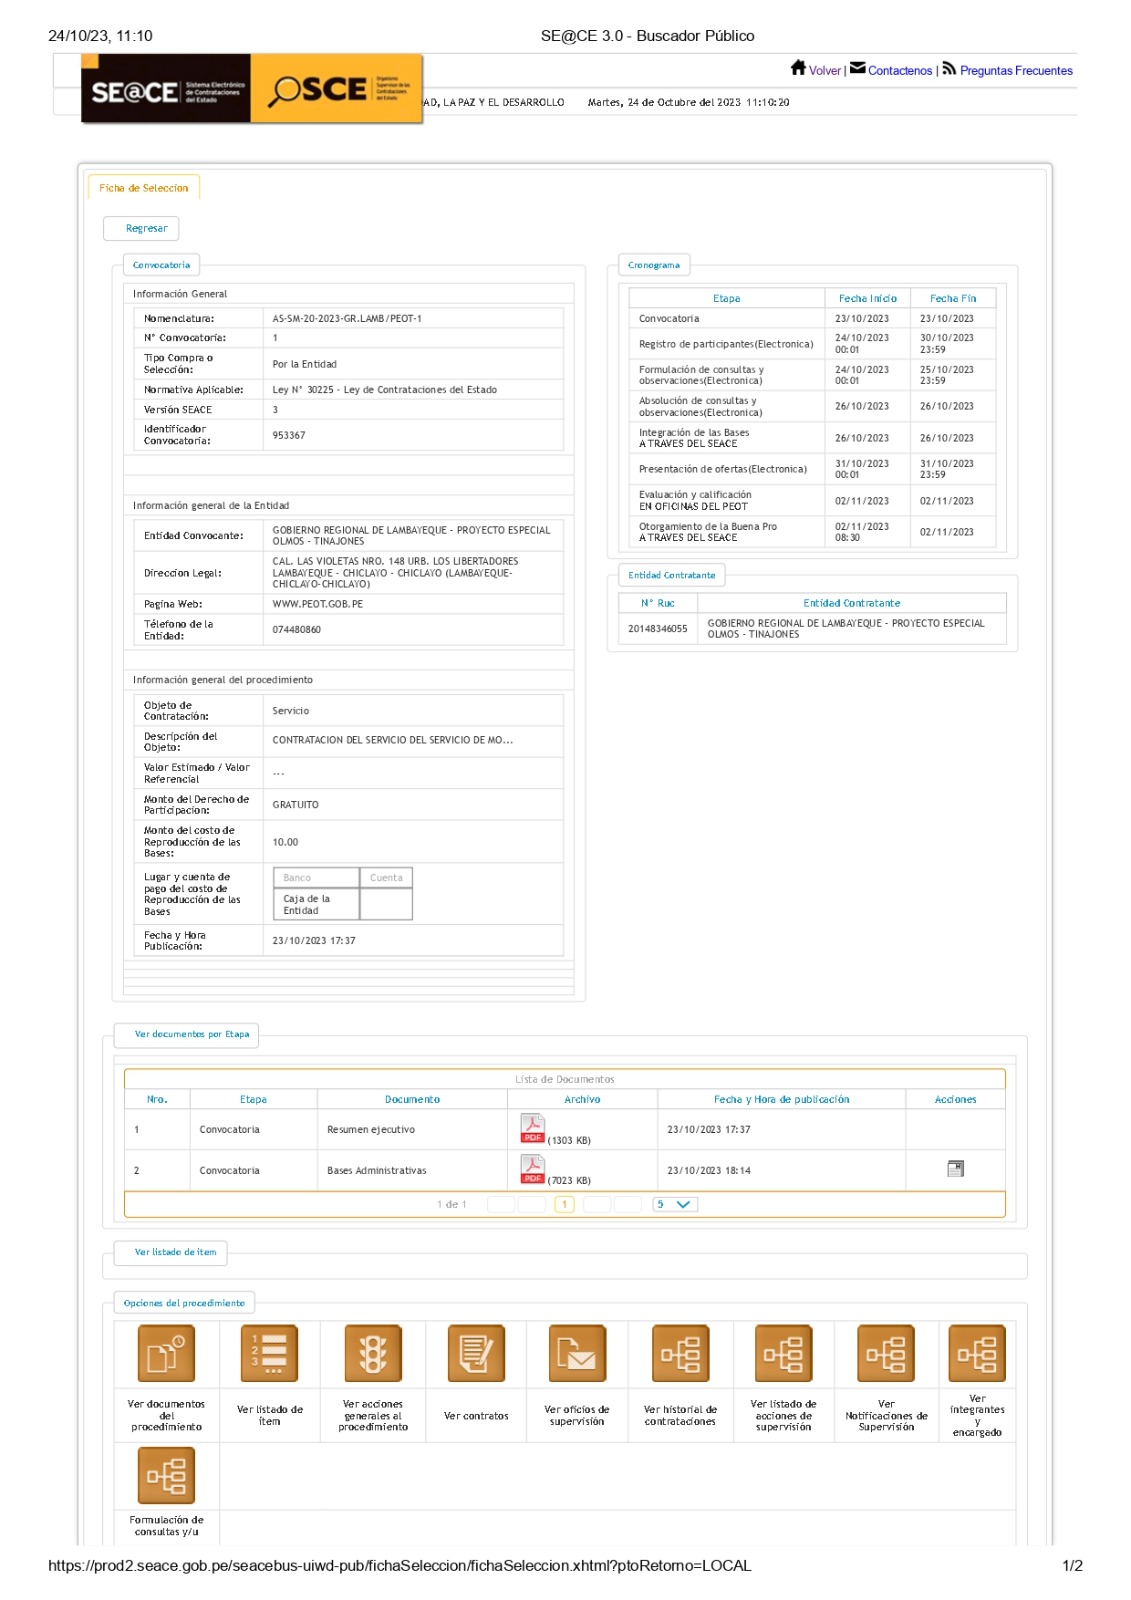Click the GRATUITO participation fee value
Viewport: 1131px width, 1600px height.
296,805
